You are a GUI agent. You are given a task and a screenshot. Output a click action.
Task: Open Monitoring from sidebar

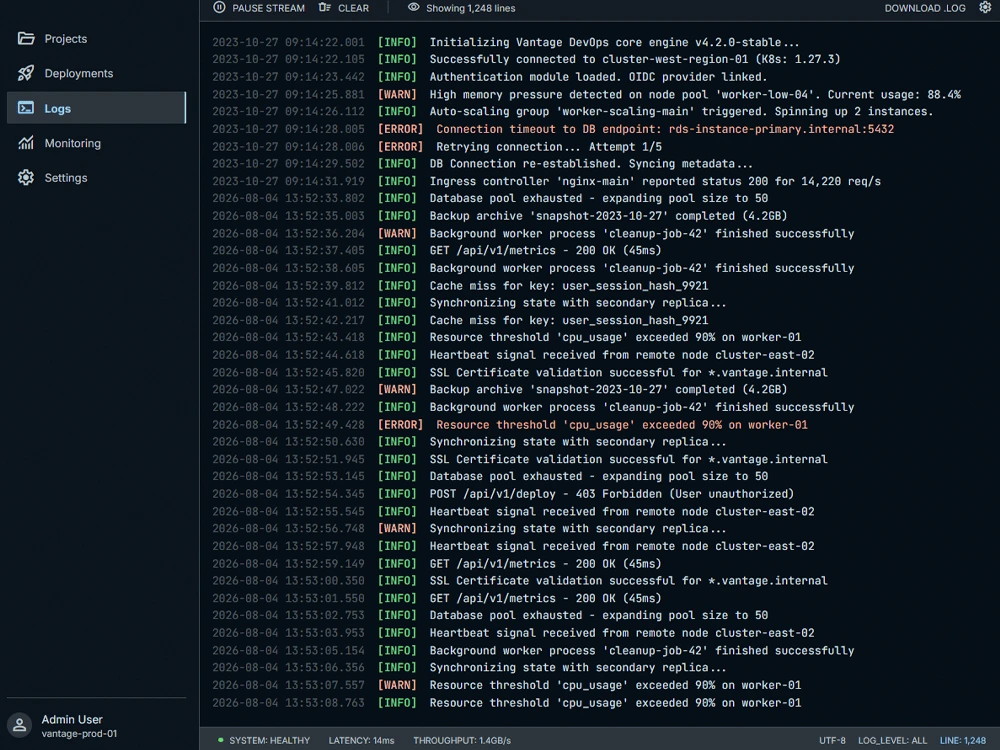click(x=96, y=143)
